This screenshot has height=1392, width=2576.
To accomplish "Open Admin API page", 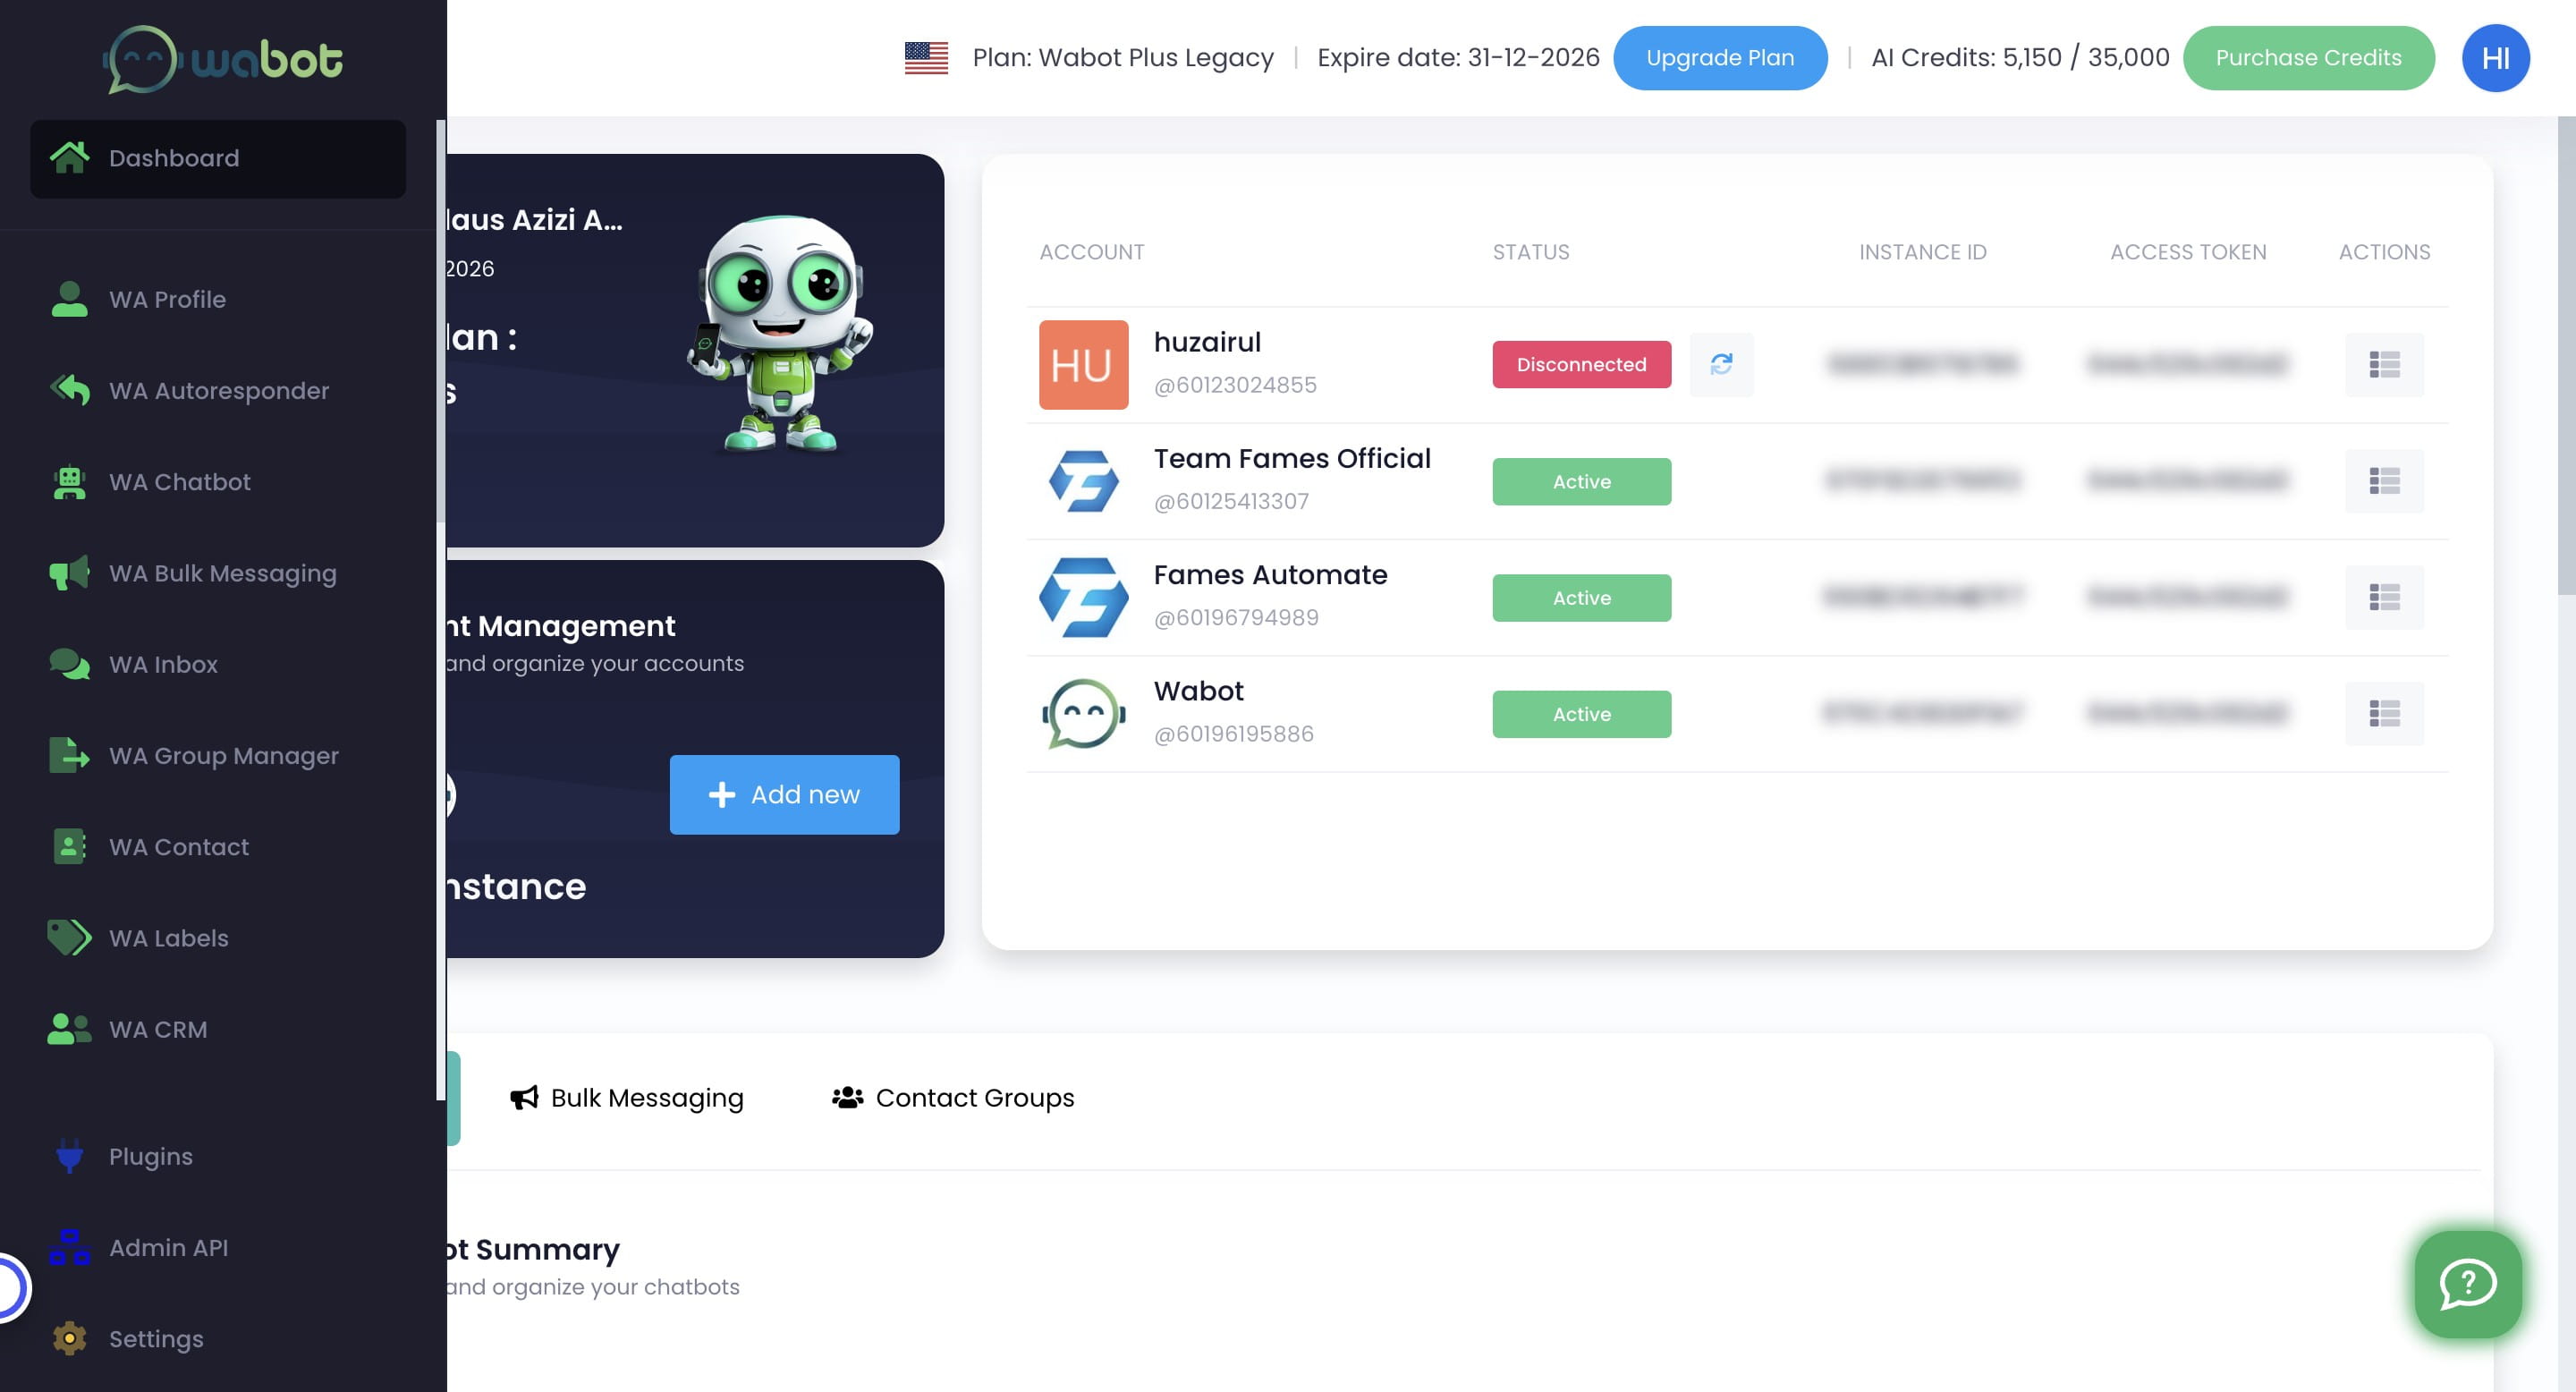I will 168,1247.
